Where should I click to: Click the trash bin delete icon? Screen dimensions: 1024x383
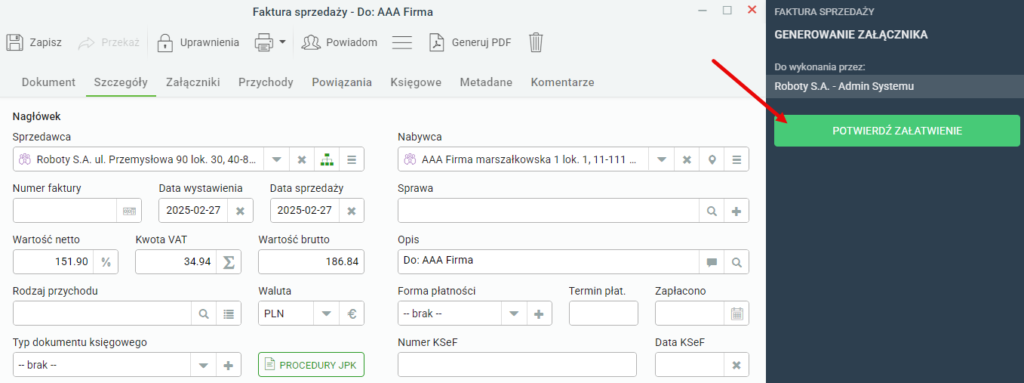(536, 42)
